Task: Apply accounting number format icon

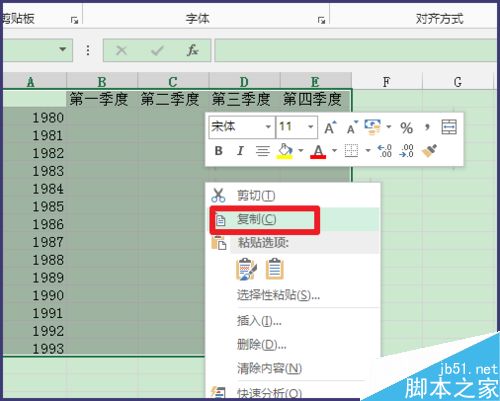Action: pyautogui.click(x=372, y=127)
